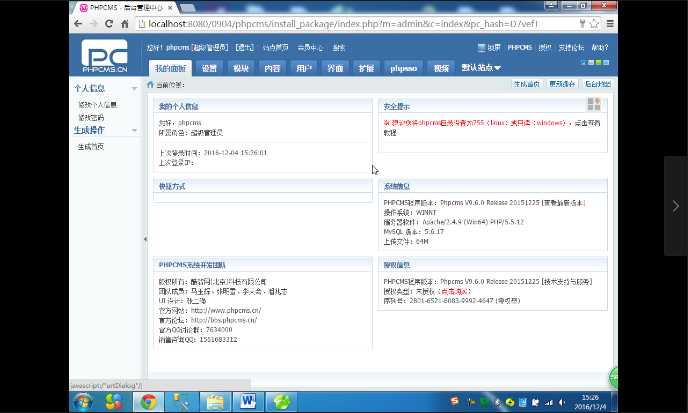Switch to the 视频 tab
Screen dimensions: 688x413
pyautogui.click(x=441, y=68)
